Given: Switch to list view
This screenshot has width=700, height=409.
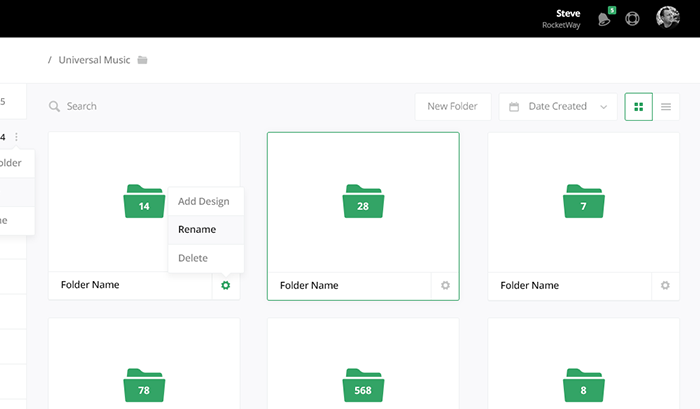Looking at the screenshot, I should pyautogui.click(x=666, y=107).
